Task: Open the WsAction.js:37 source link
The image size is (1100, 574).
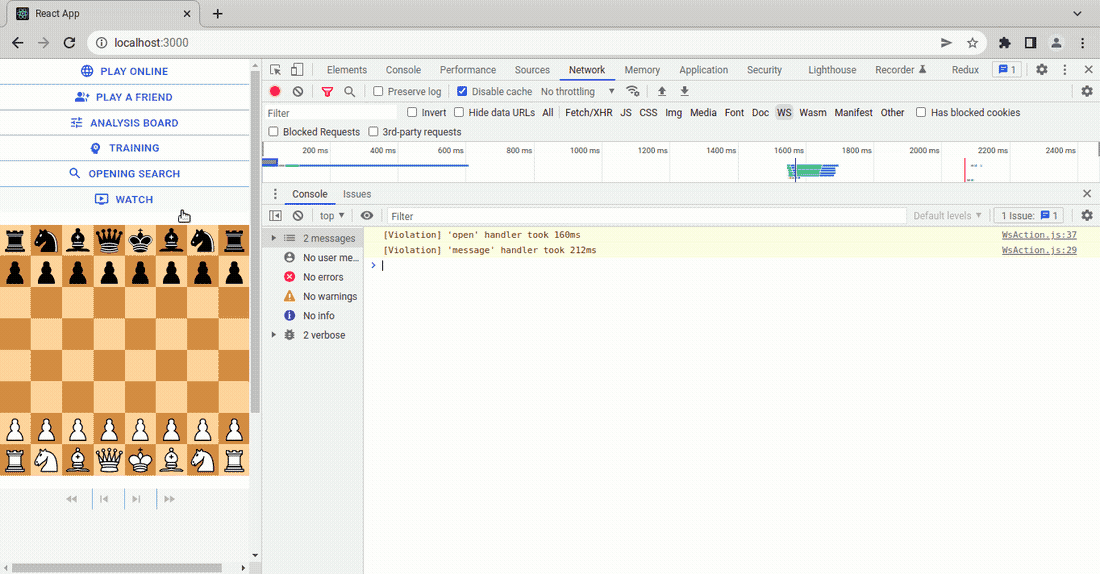Action: tap(1039, 235)
